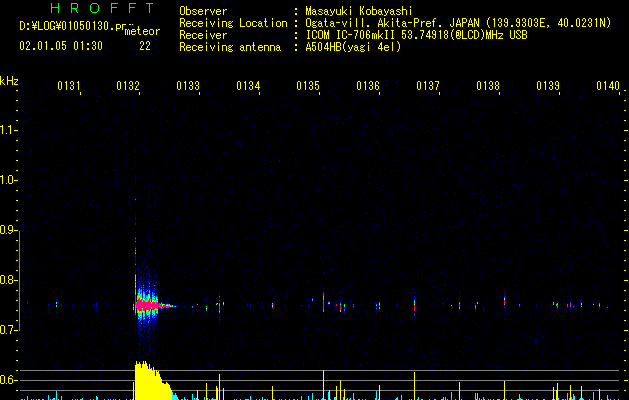Image resolution: width=629 pixels, height=400 pixels.
Task: Click the 0.7 kHz frequency label
Action: click(x=8, y=330)
